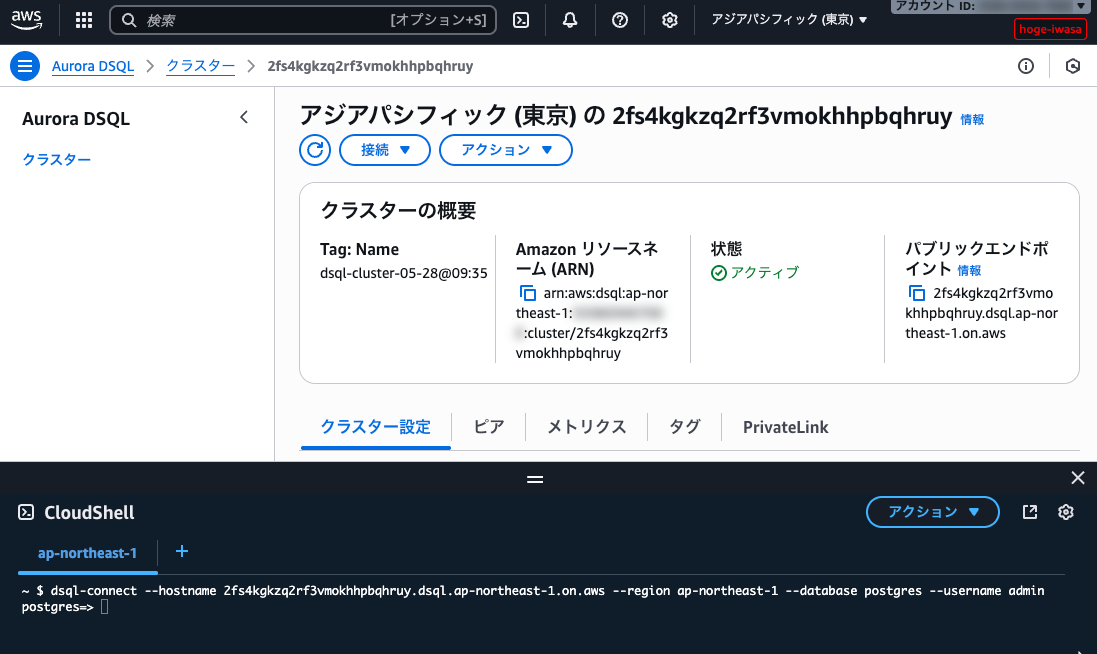Toggle the blue hamburger navigation menu
Image resolution: width=1097 pixels, height=654 pixels.
click(x=24, y=66)
